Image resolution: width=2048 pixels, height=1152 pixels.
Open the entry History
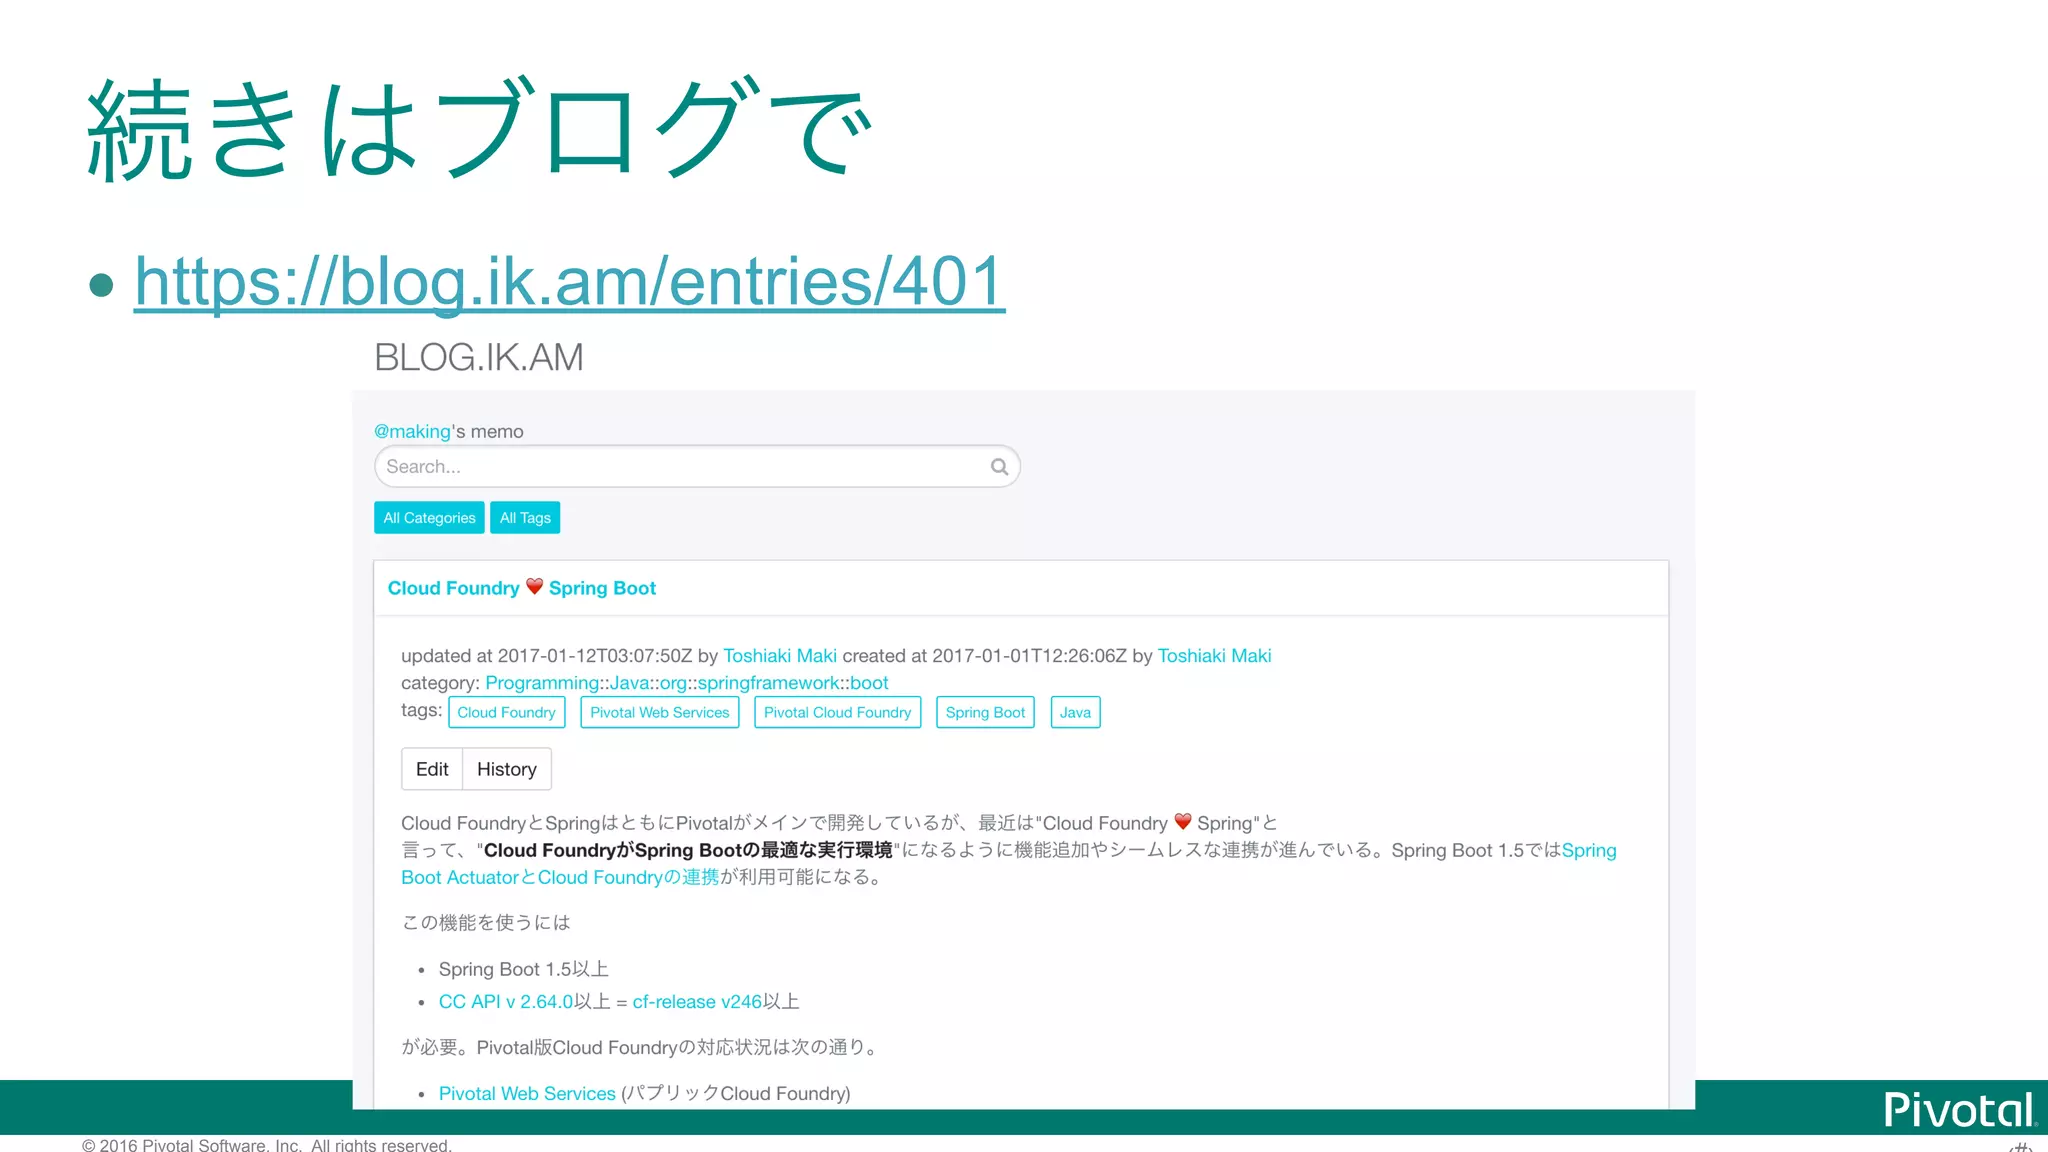507,769
